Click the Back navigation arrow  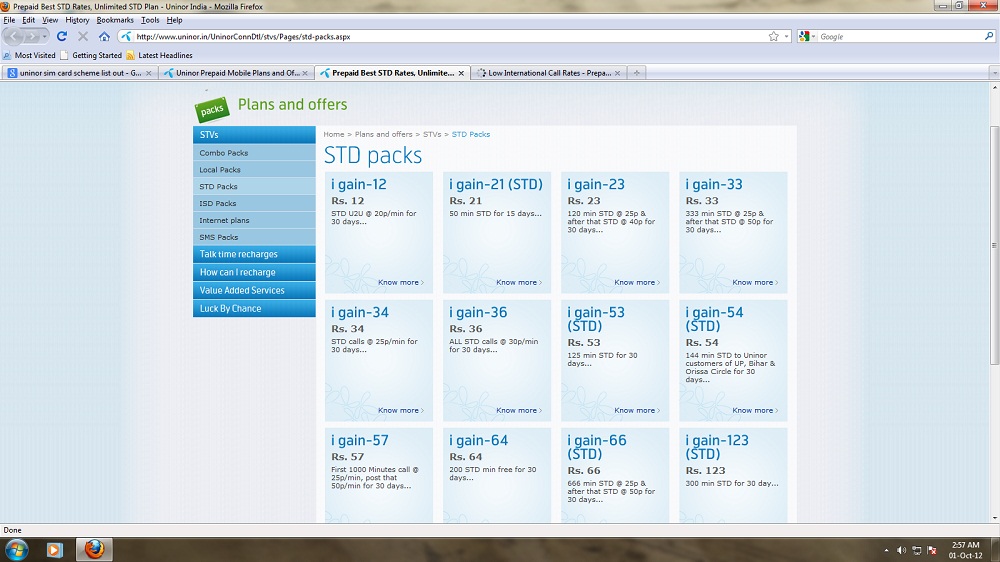tap(14, 36)
